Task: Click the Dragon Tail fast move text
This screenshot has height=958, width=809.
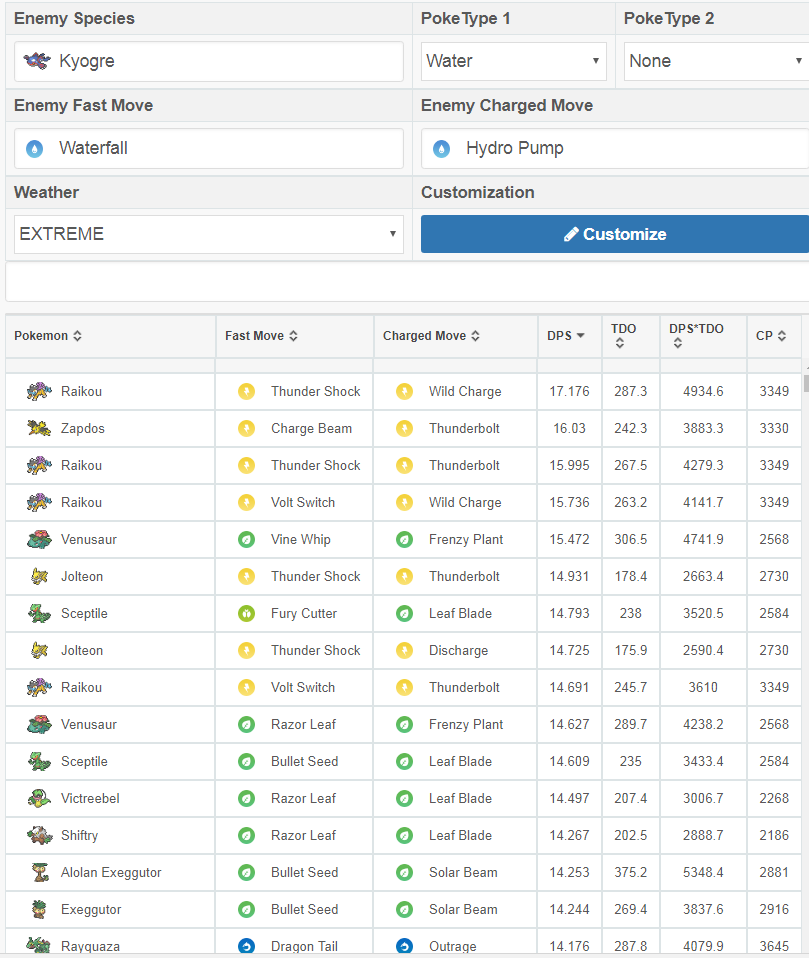Action: click(x=304, y=946)
